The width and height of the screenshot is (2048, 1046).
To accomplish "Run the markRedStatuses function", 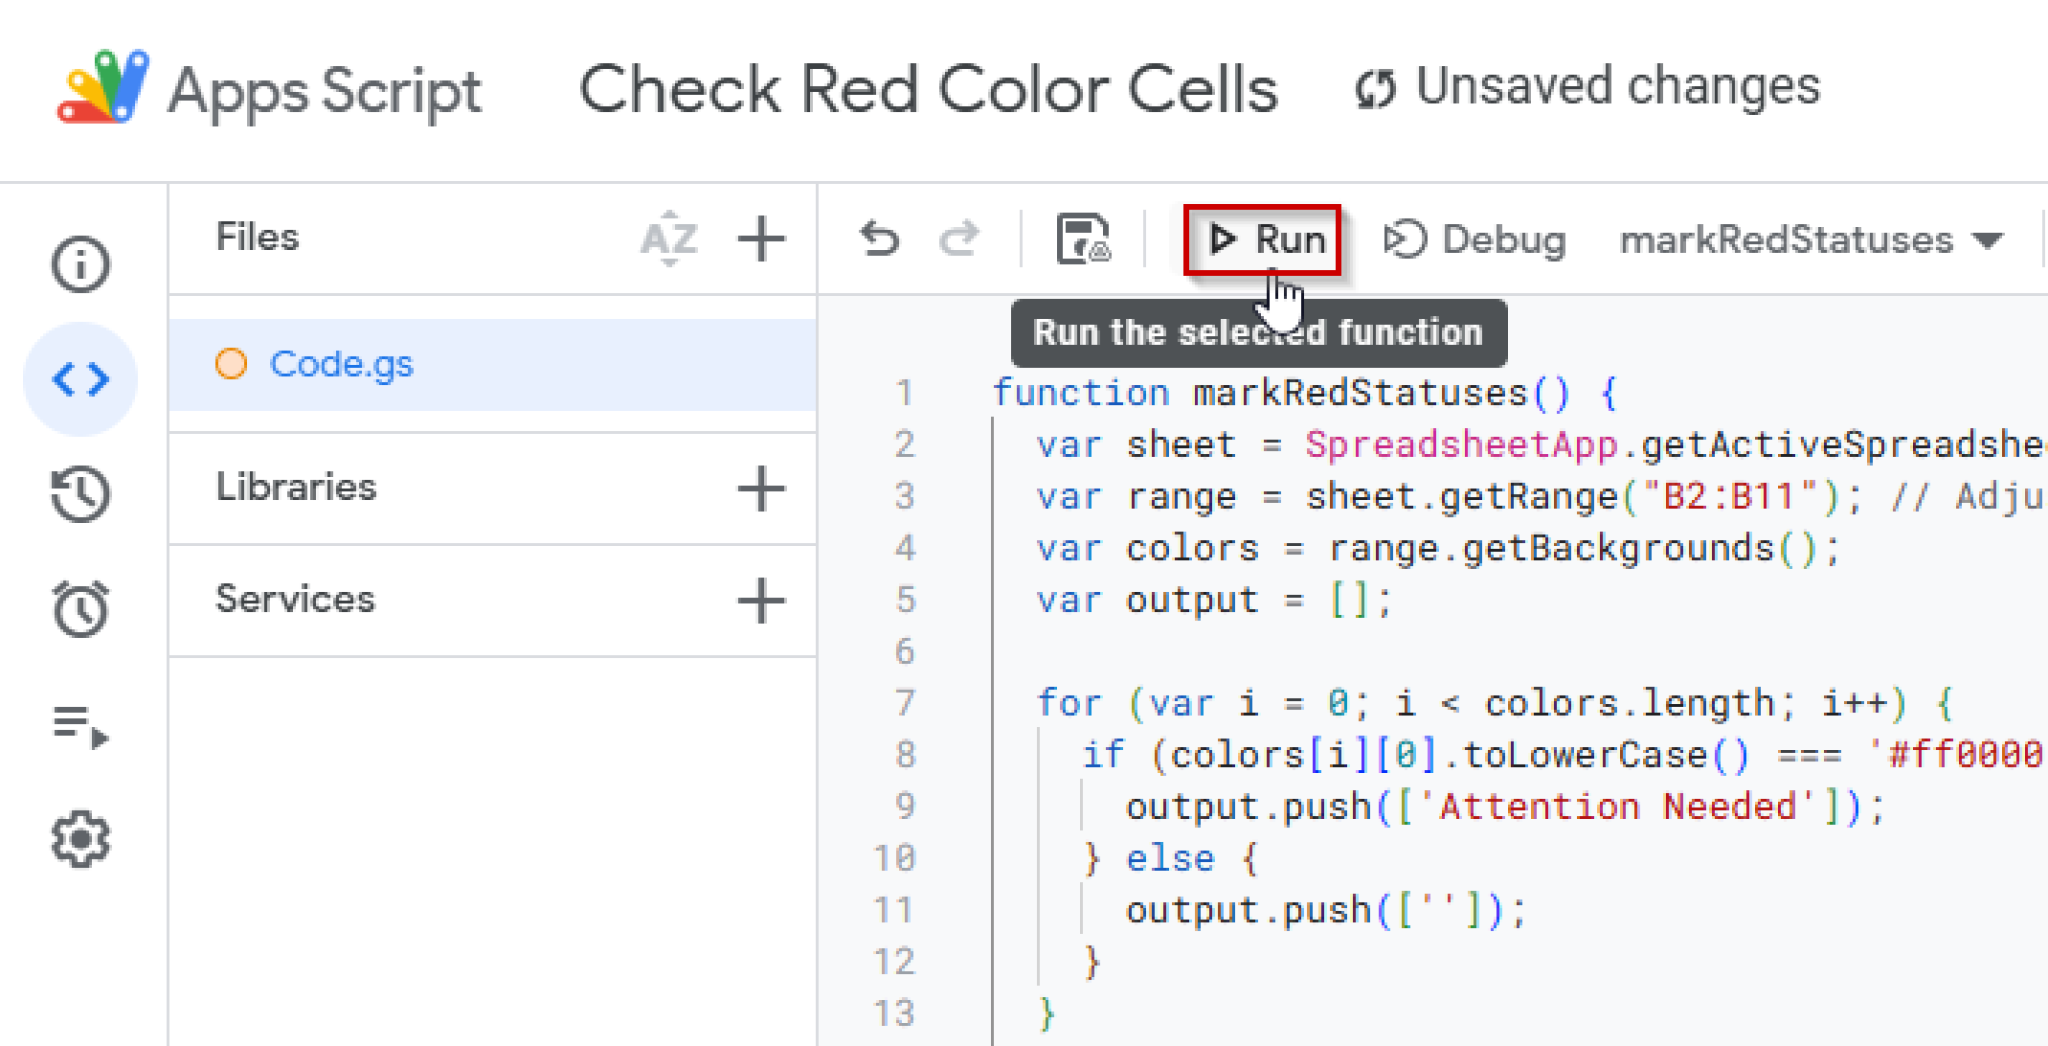I will [x=1262, y=238].
